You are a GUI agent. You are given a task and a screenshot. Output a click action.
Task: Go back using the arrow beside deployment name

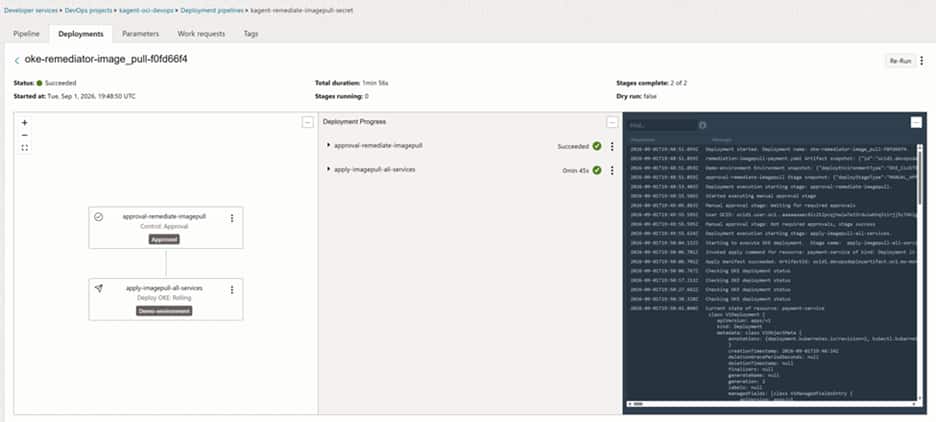17,61
